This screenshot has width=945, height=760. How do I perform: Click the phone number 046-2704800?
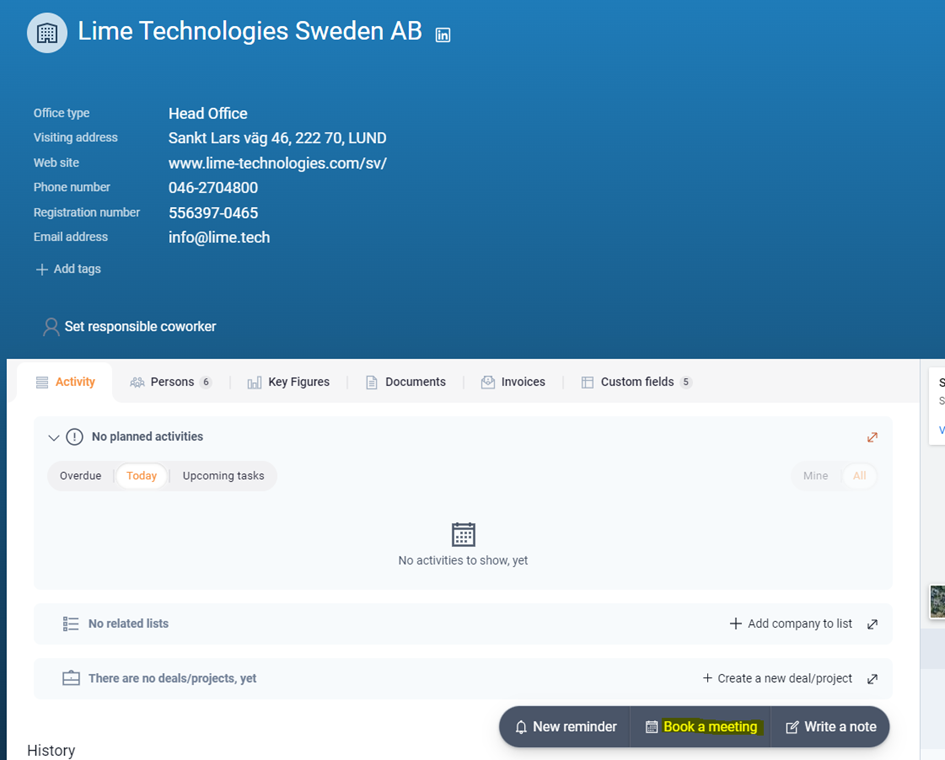coord(213,188)
